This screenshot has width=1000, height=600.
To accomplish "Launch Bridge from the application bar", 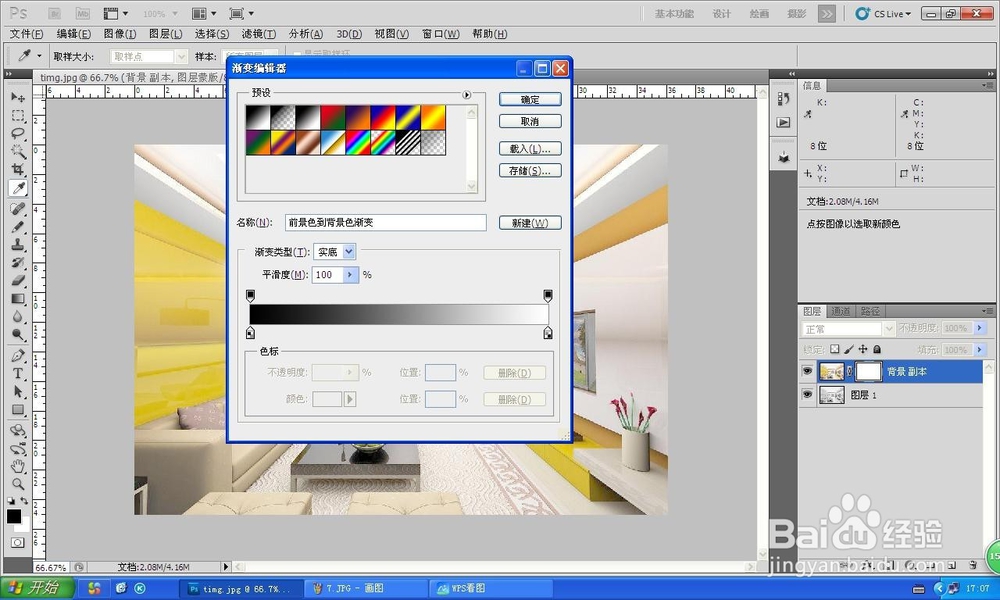I will pyautogui.click(x=55, y=13).
